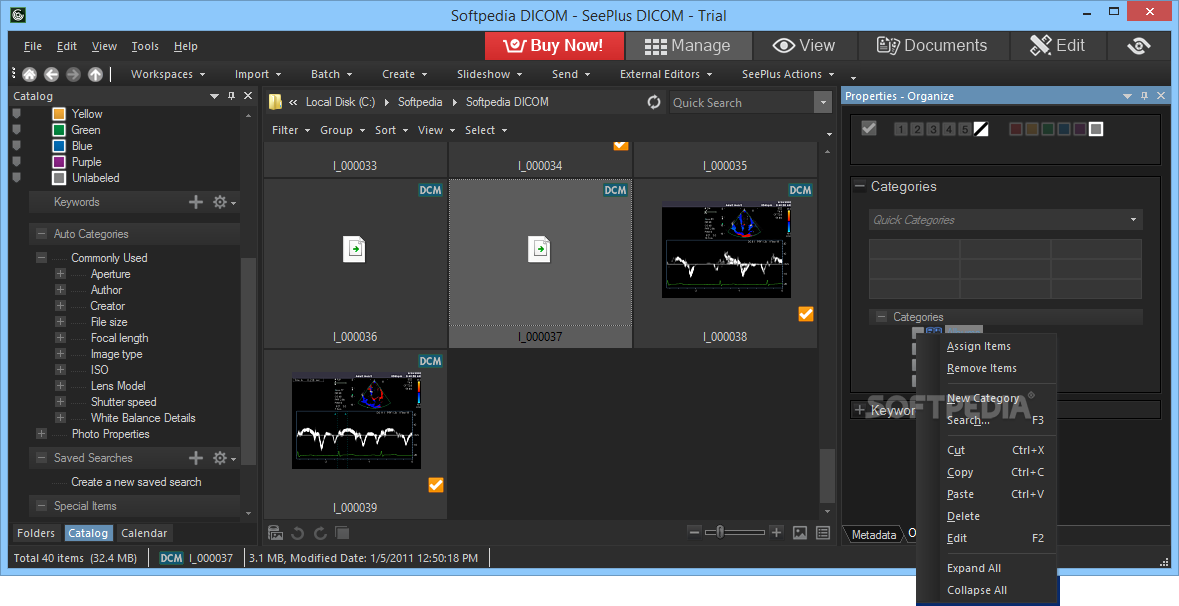Click the folder icon in the path bar
Viewport: 1179px width, 606px height.
[x=275, y=102]
